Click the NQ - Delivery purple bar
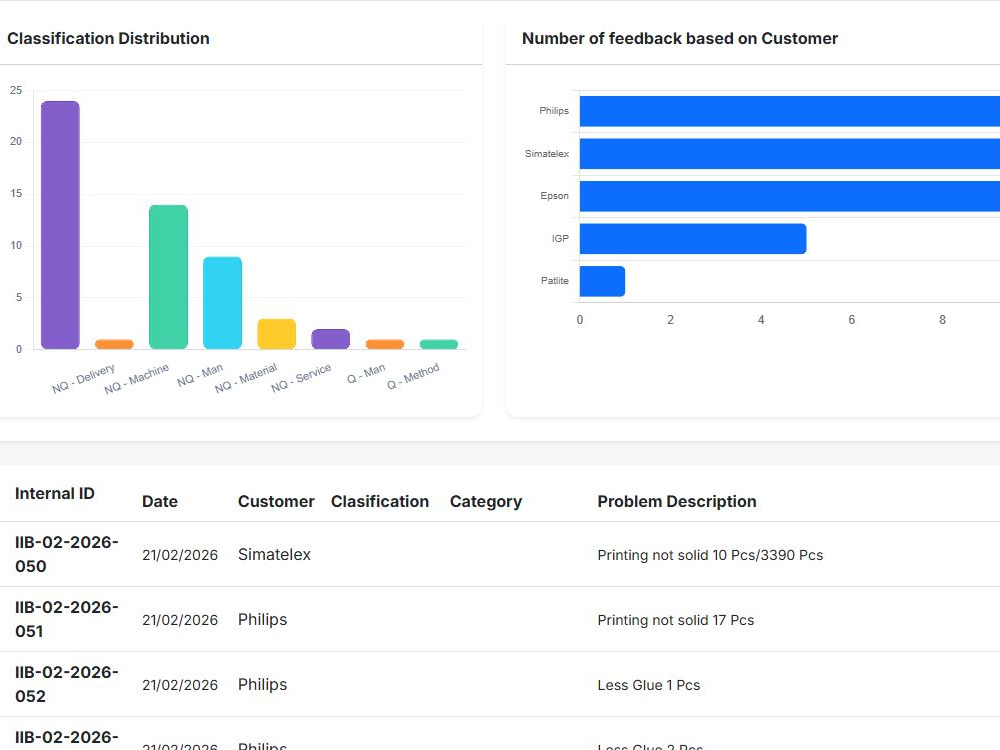The width and height of the screenshot is (1000, 750). coord(60,225)
